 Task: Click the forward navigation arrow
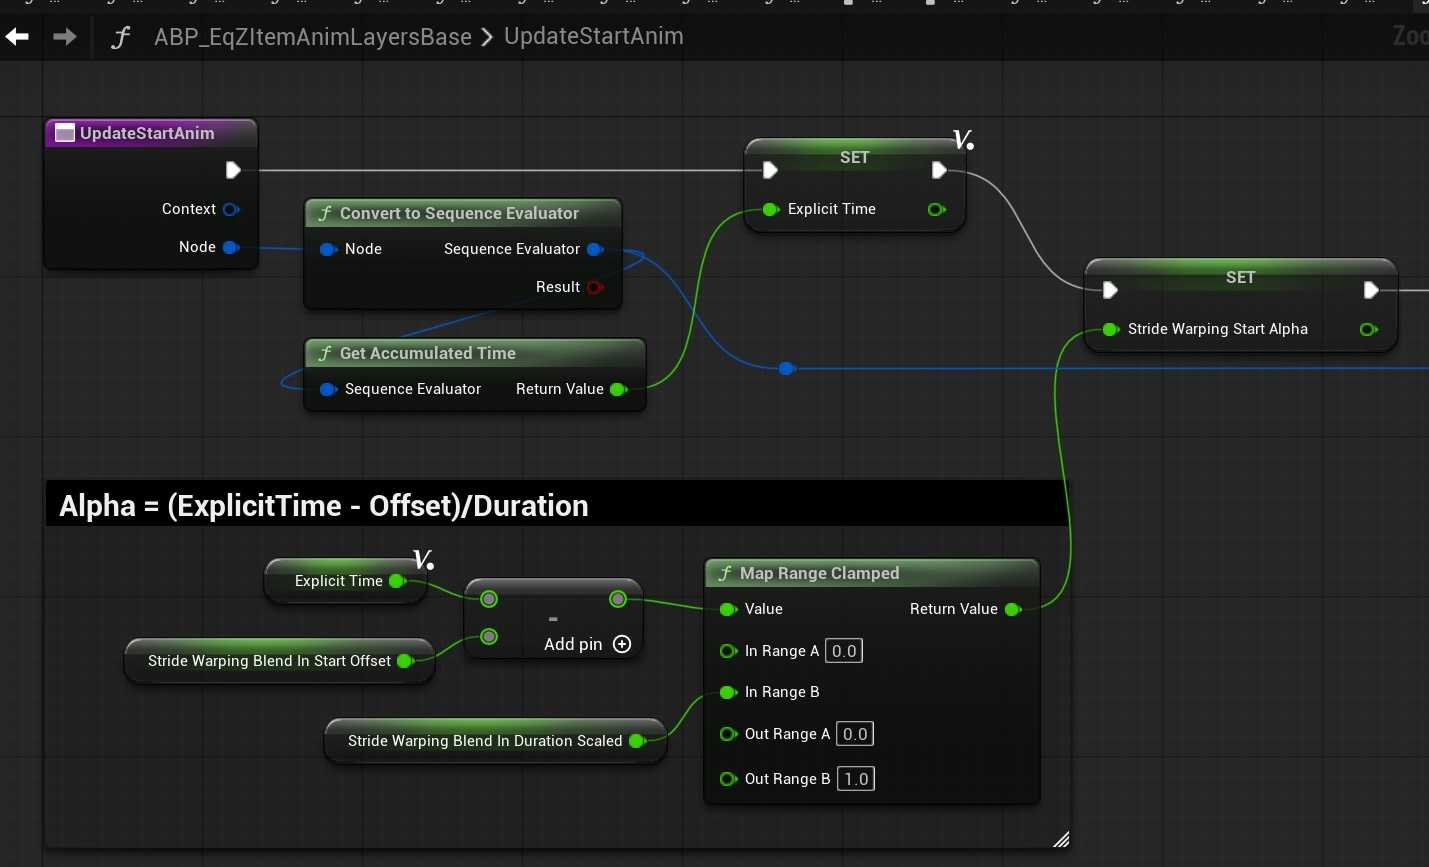(x=65, y=37)
